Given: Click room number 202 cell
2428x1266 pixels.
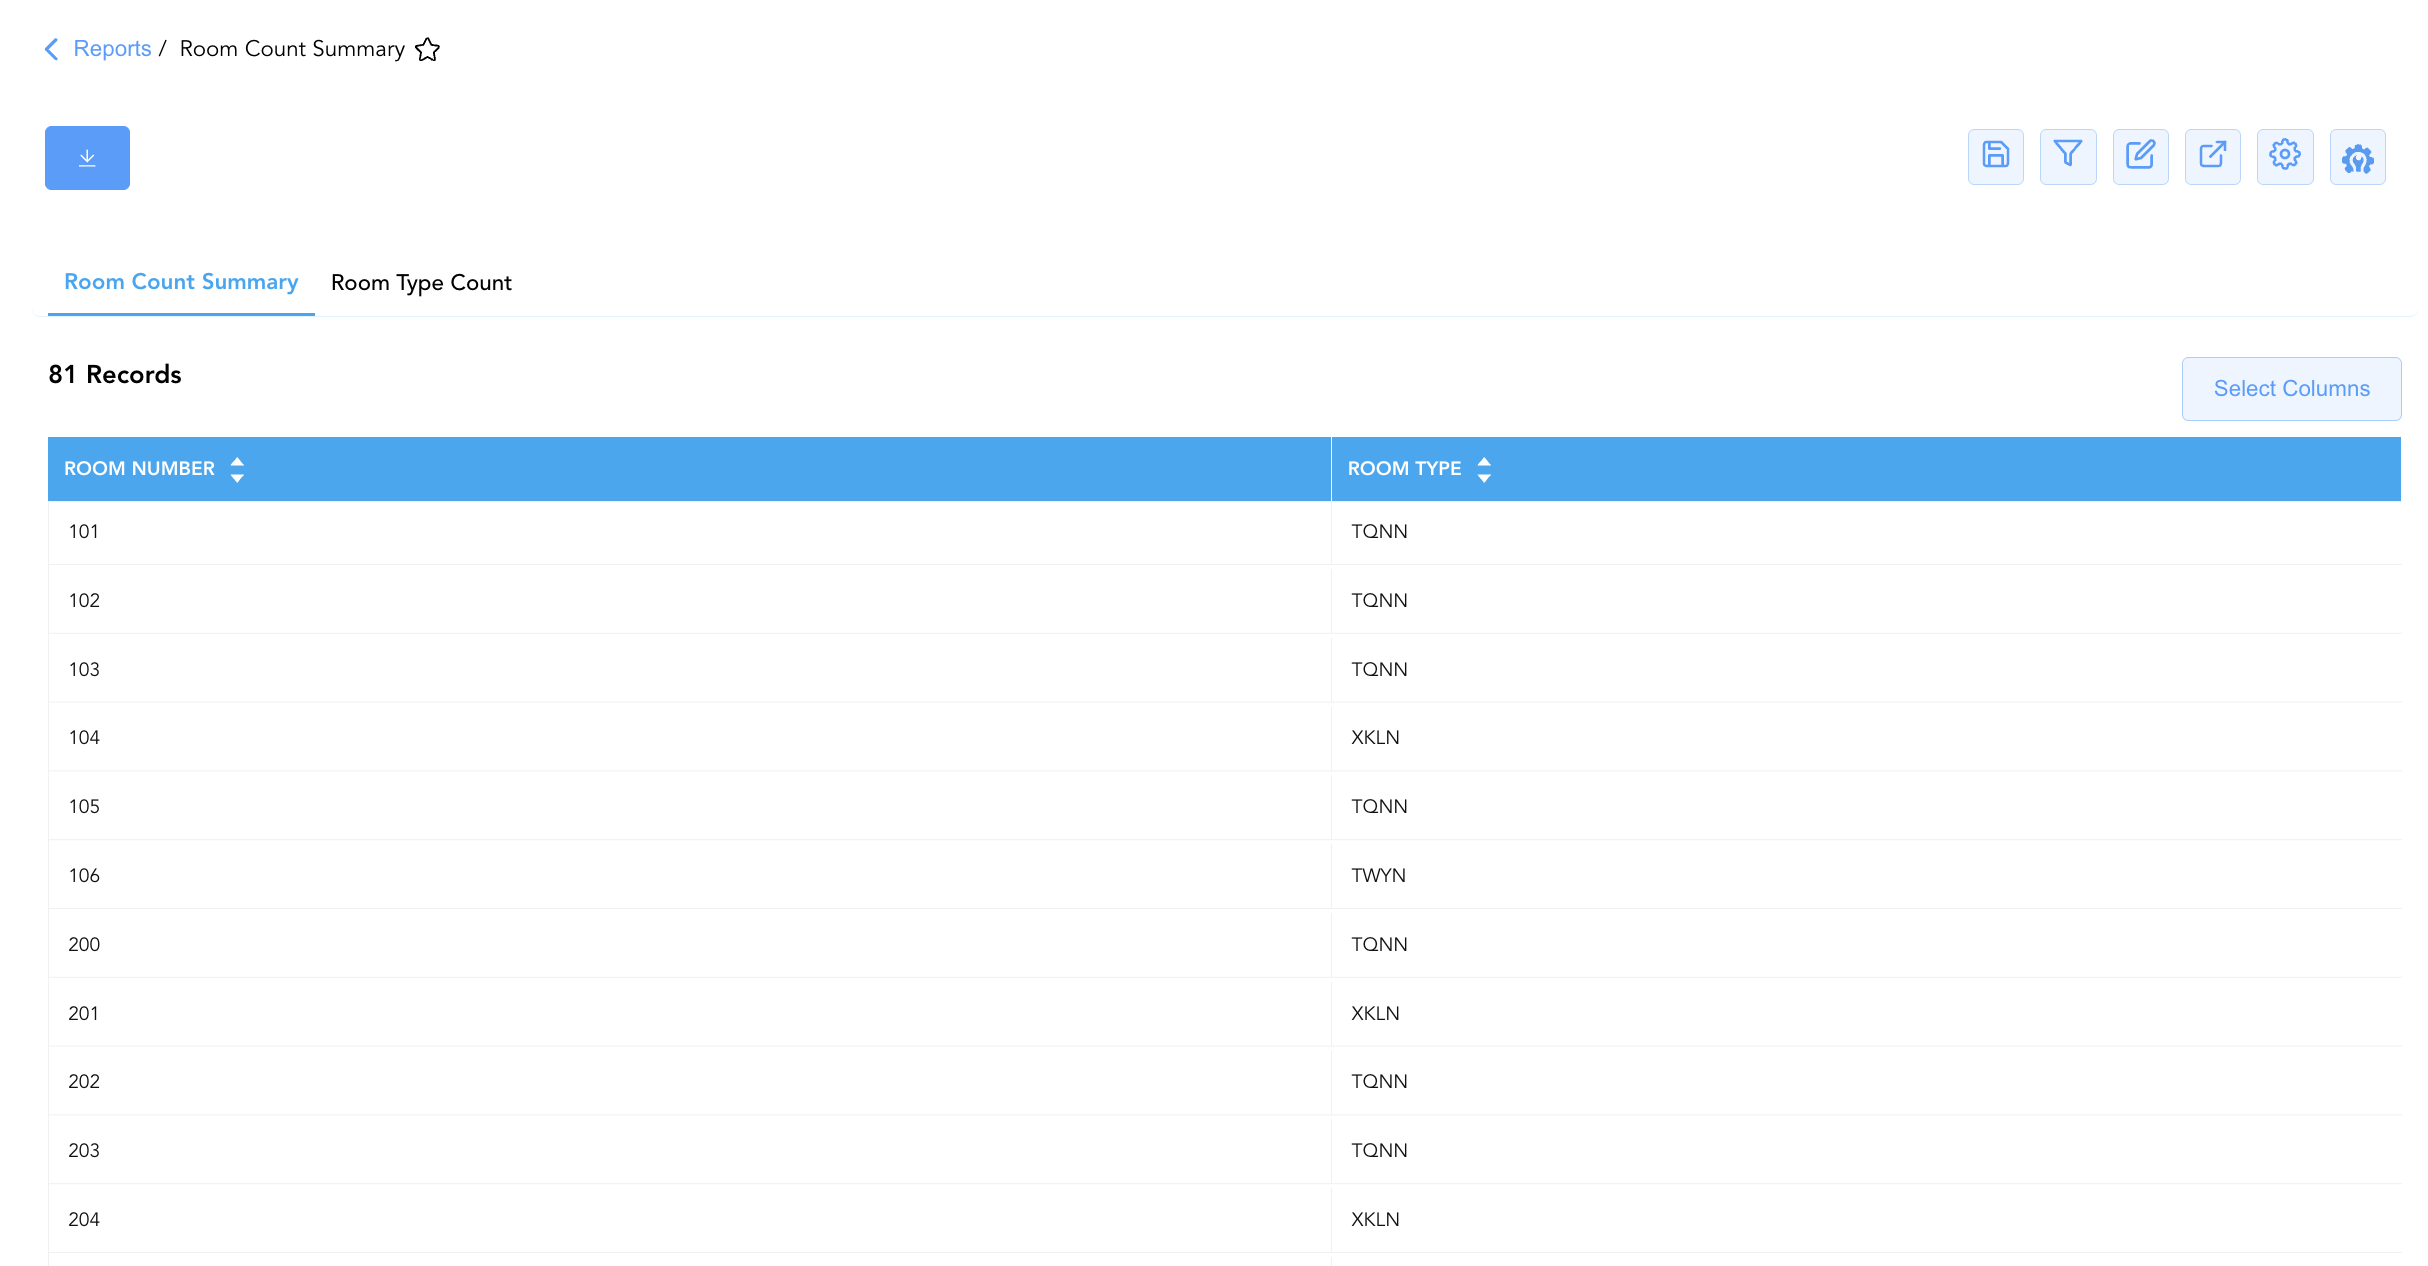Looking at the screenshot, I should (x=689, y=1082).
